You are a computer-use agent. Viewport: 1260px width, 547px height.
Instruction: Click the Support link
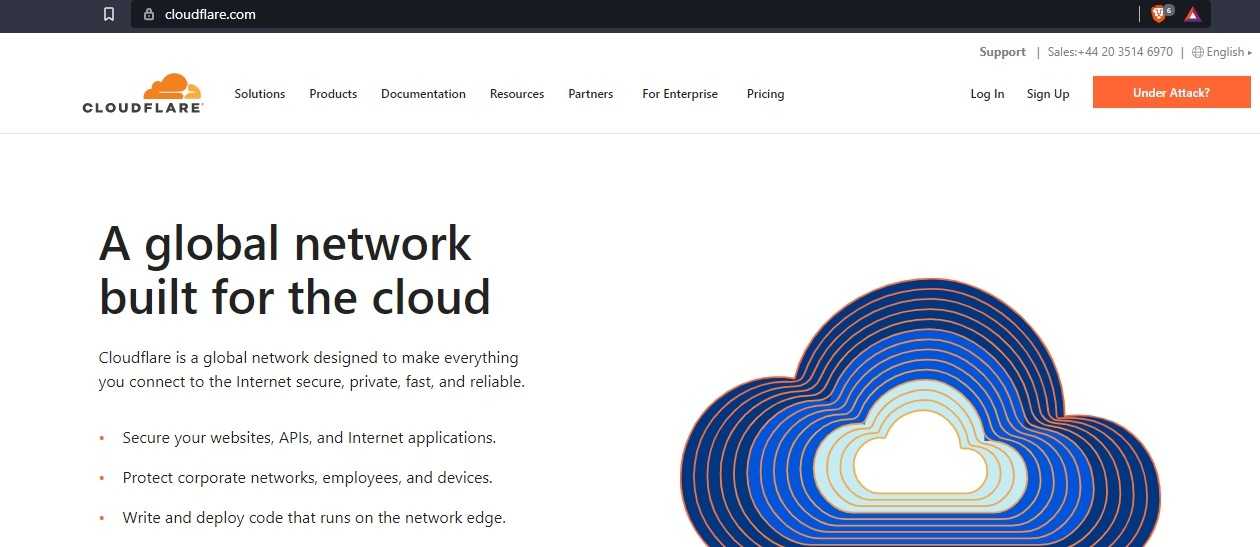point(1002,52)
